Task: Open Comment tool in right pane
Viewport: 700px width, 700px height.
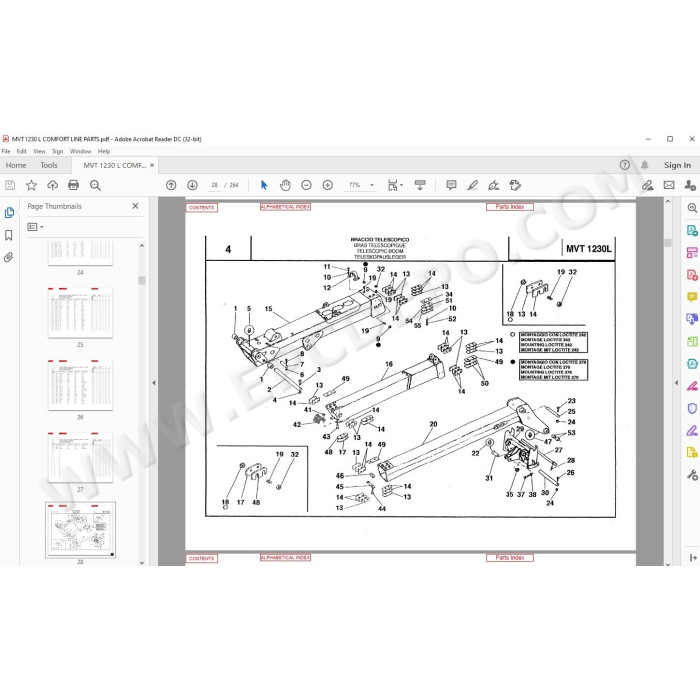Action: [692, 297]
